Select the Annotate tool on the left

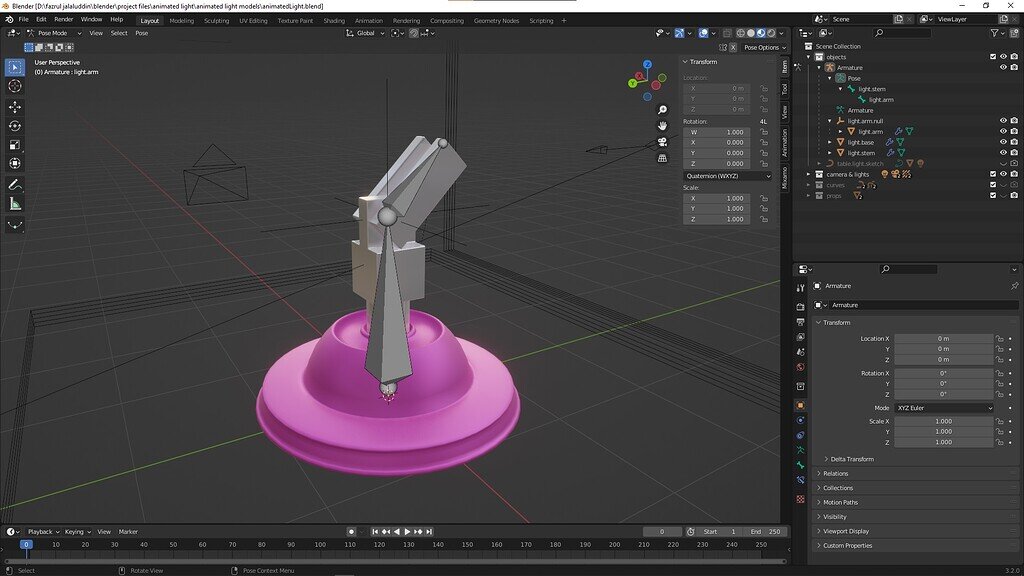(x=13, y=185)
